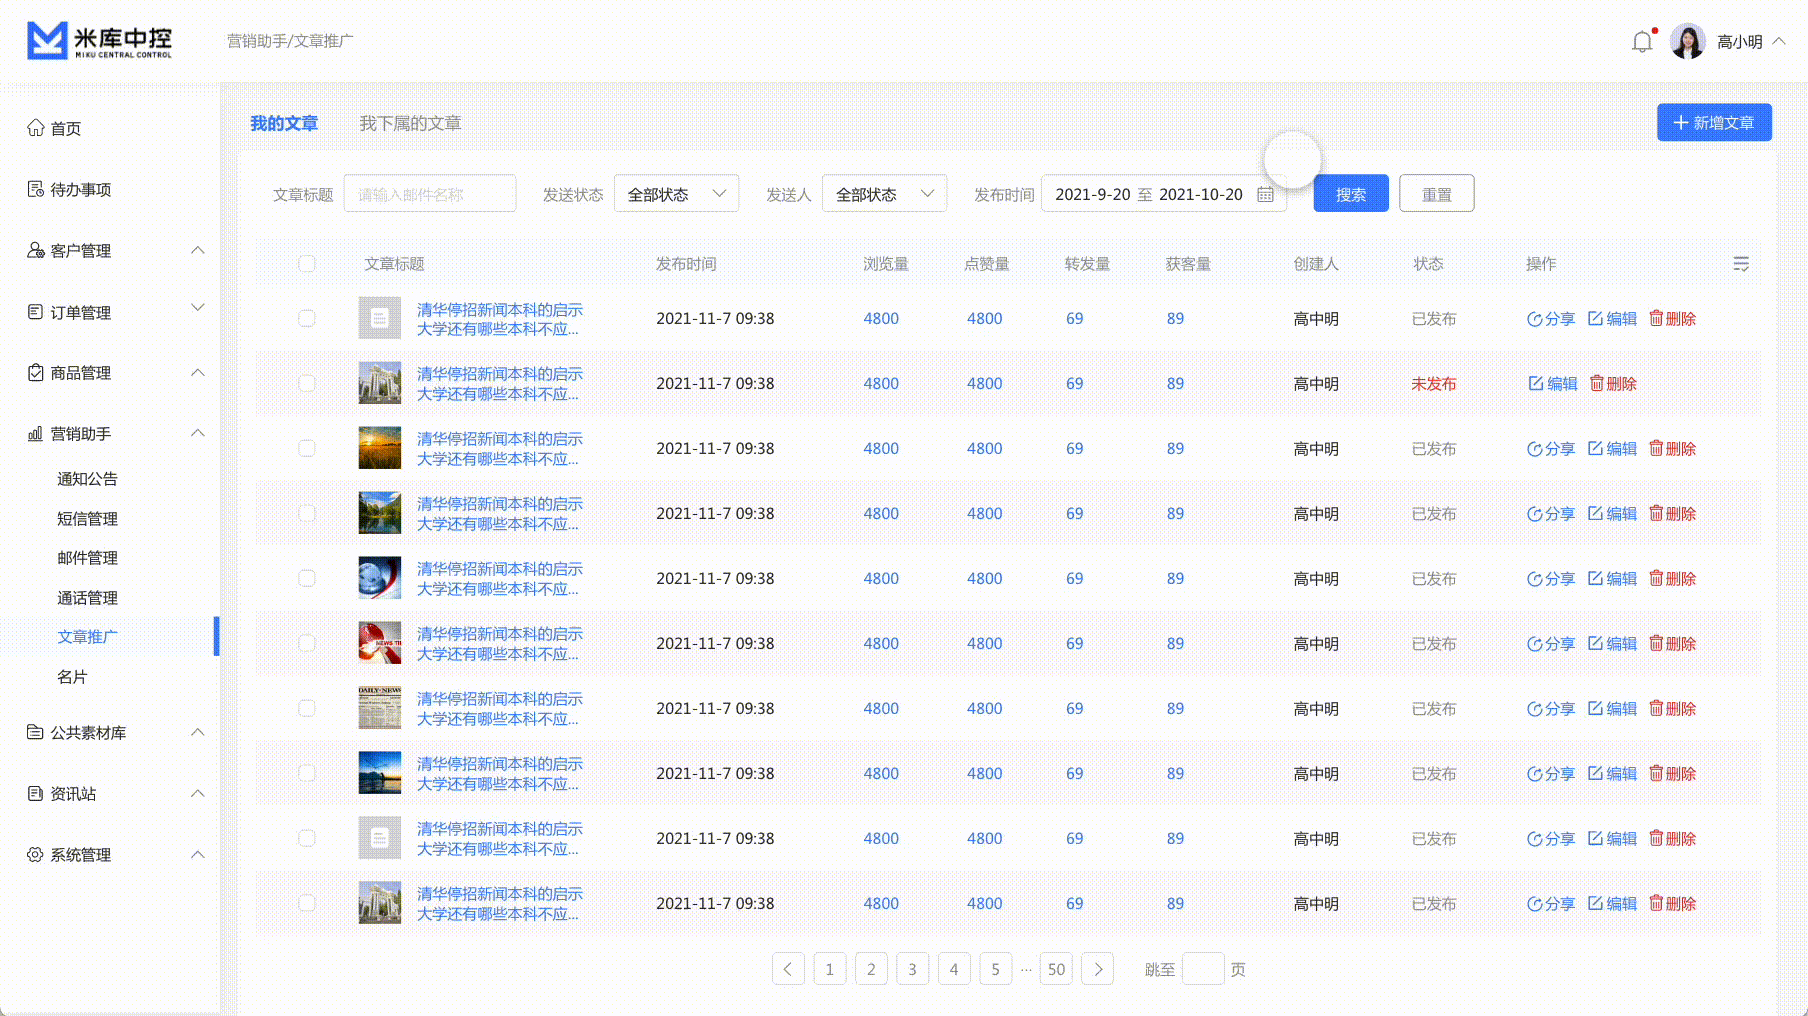Delete the last row article
1808x1016 pixels.
[1673, 904]
